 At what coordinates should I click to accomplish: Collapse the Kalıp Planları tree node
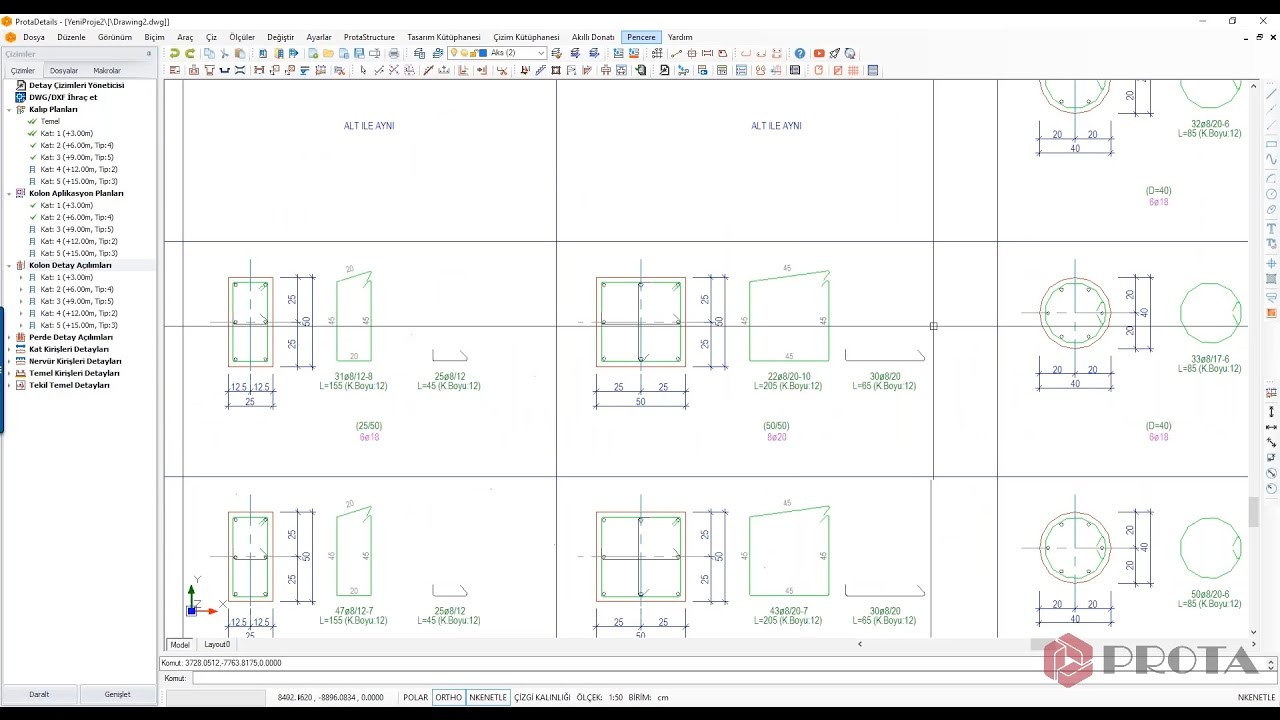9,109
